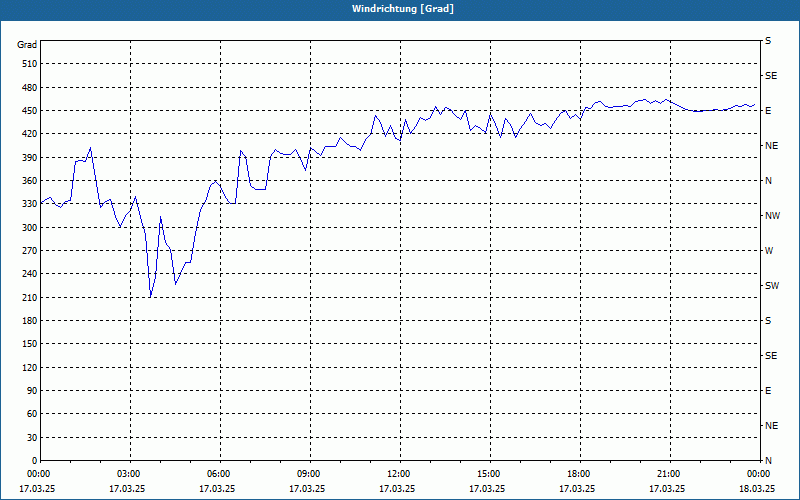Screen dimensions: 800x500
Task: Click the "15:00" time label
Action: point(490,474)
